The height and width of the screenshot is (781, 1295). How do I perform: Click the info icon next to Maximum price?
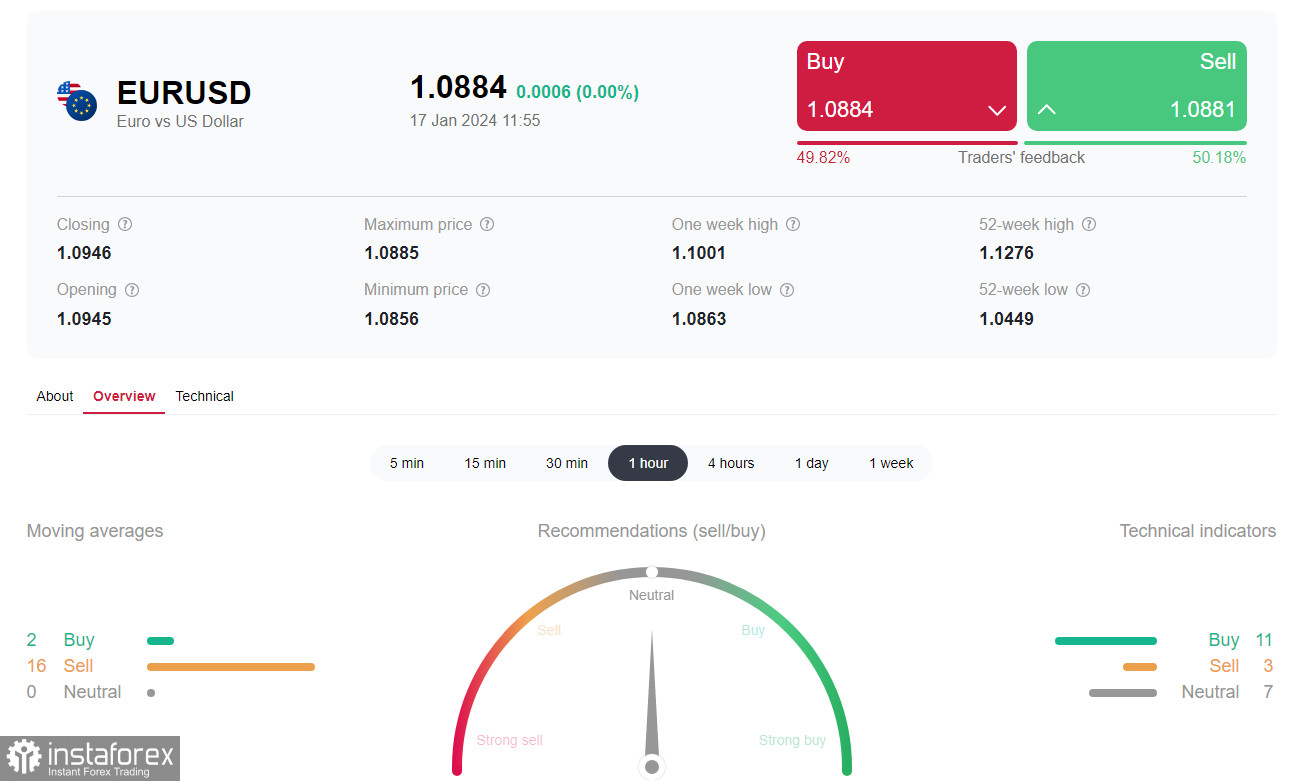[x=487, y=225]
